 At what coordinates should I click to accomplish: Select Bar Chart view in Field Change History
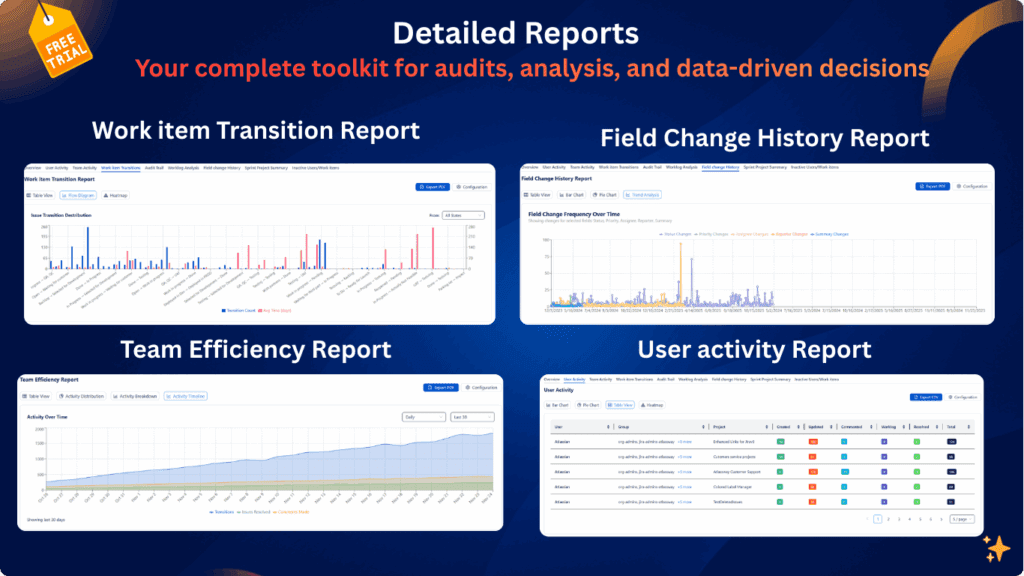574,194
